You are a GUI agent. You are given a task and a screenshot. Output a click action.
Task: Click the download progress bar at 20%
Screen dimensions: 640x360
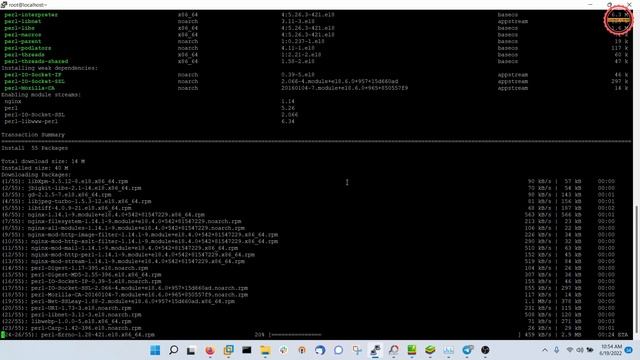tap(296, 335)
